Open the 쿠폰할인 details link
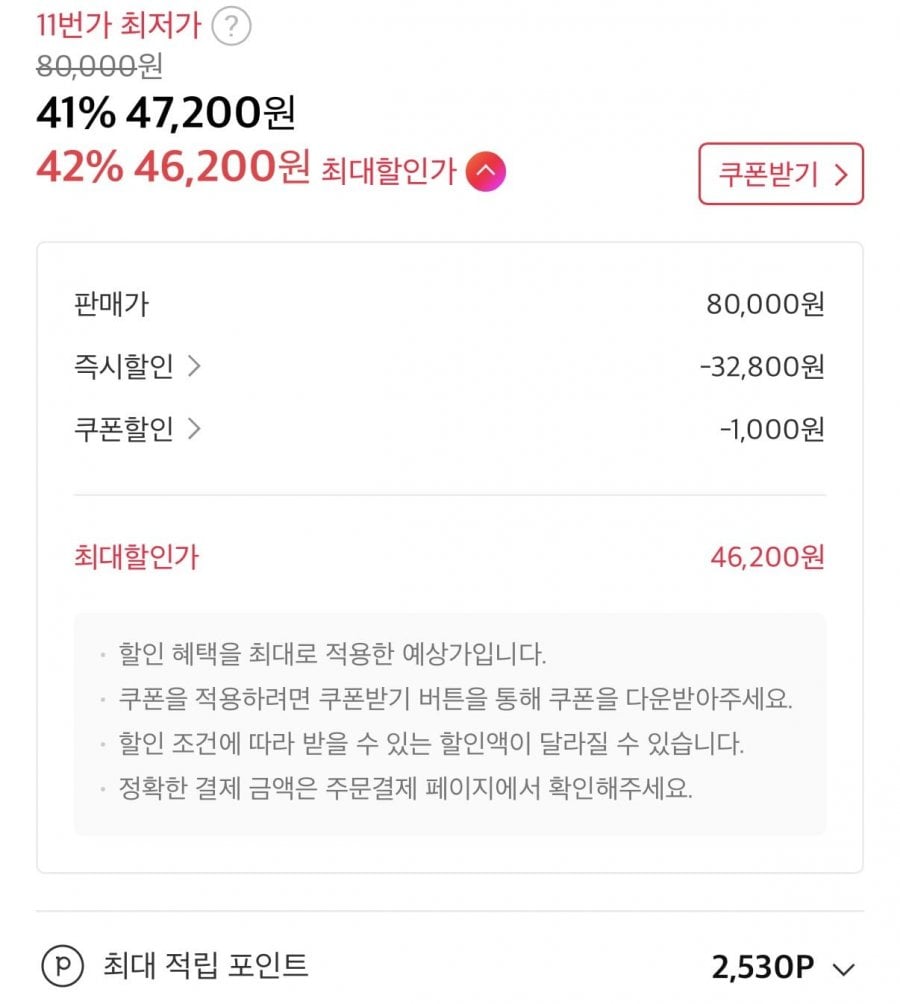This screenshot has height=1004, width=900. [x=124, y=429]
